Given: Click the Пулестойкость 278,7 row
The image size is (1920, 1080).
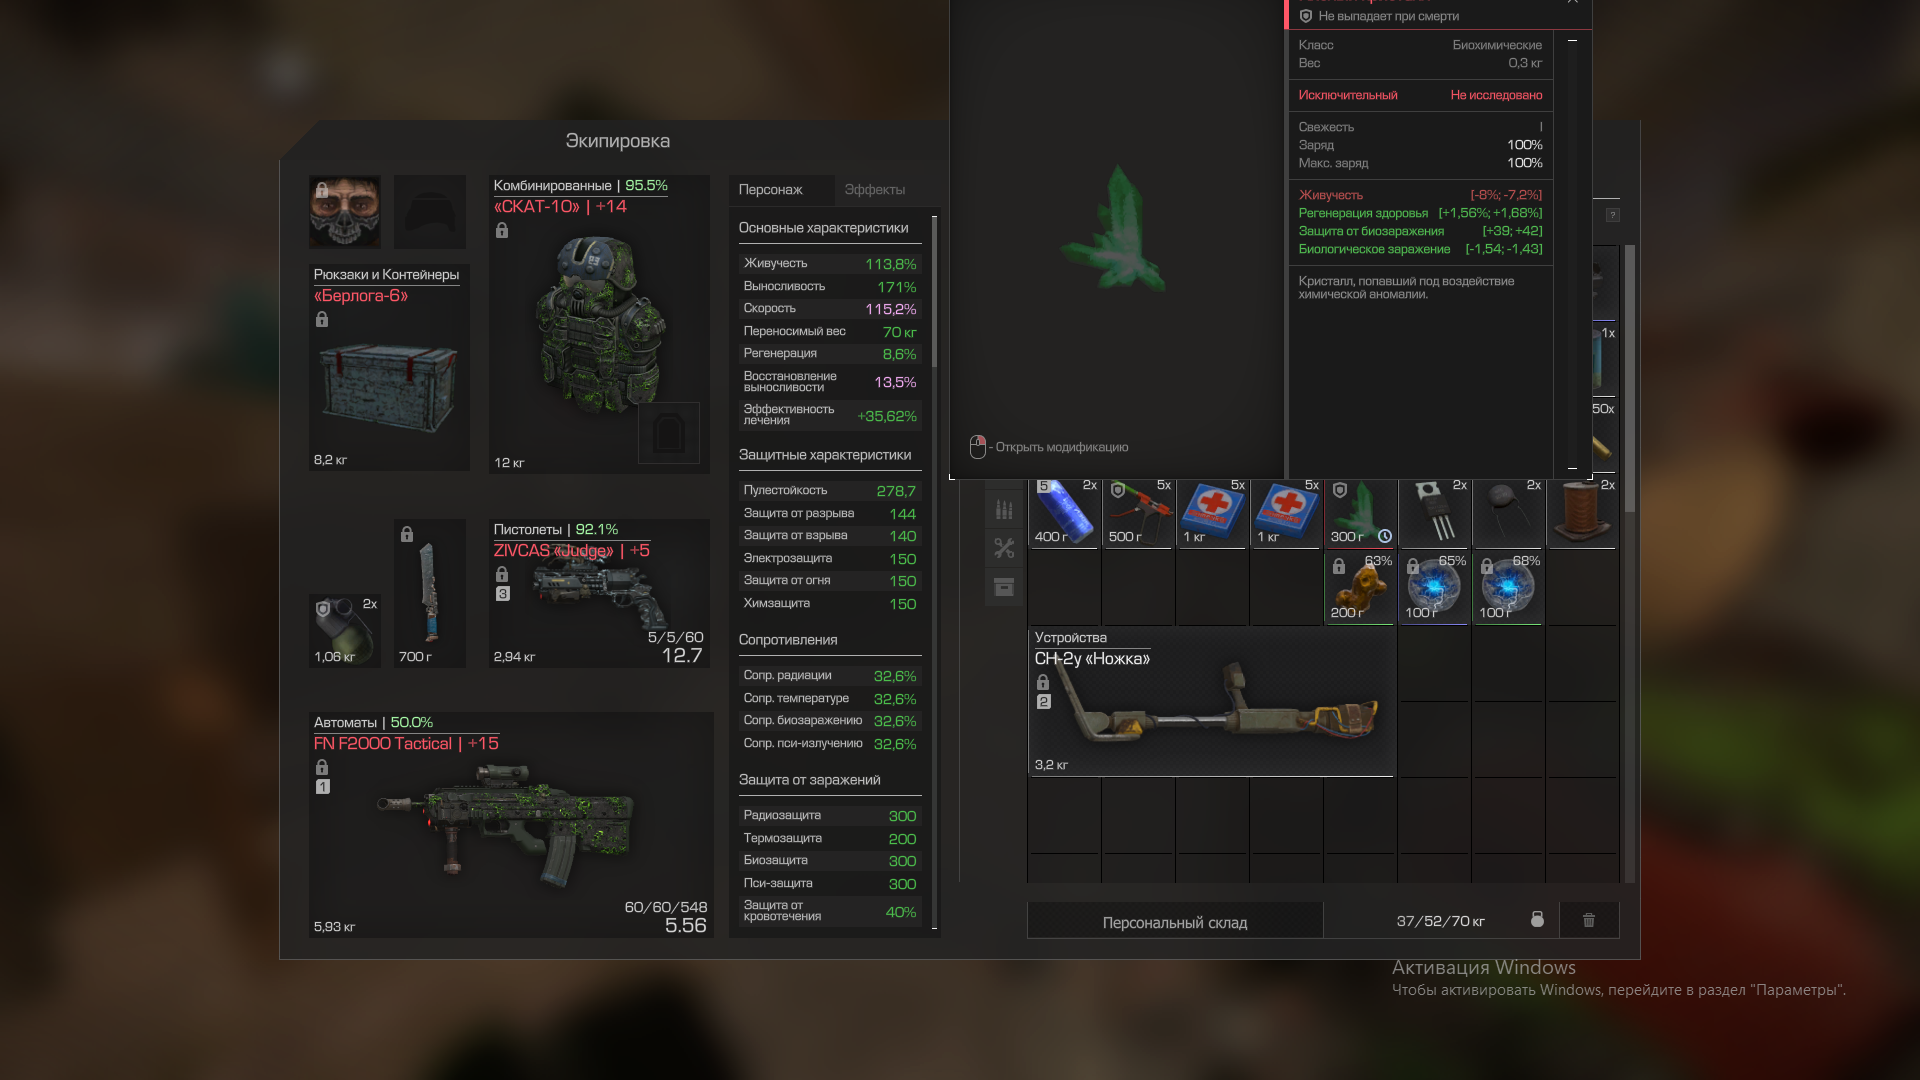Looking at the screenshot, I should tap(829, 491).
